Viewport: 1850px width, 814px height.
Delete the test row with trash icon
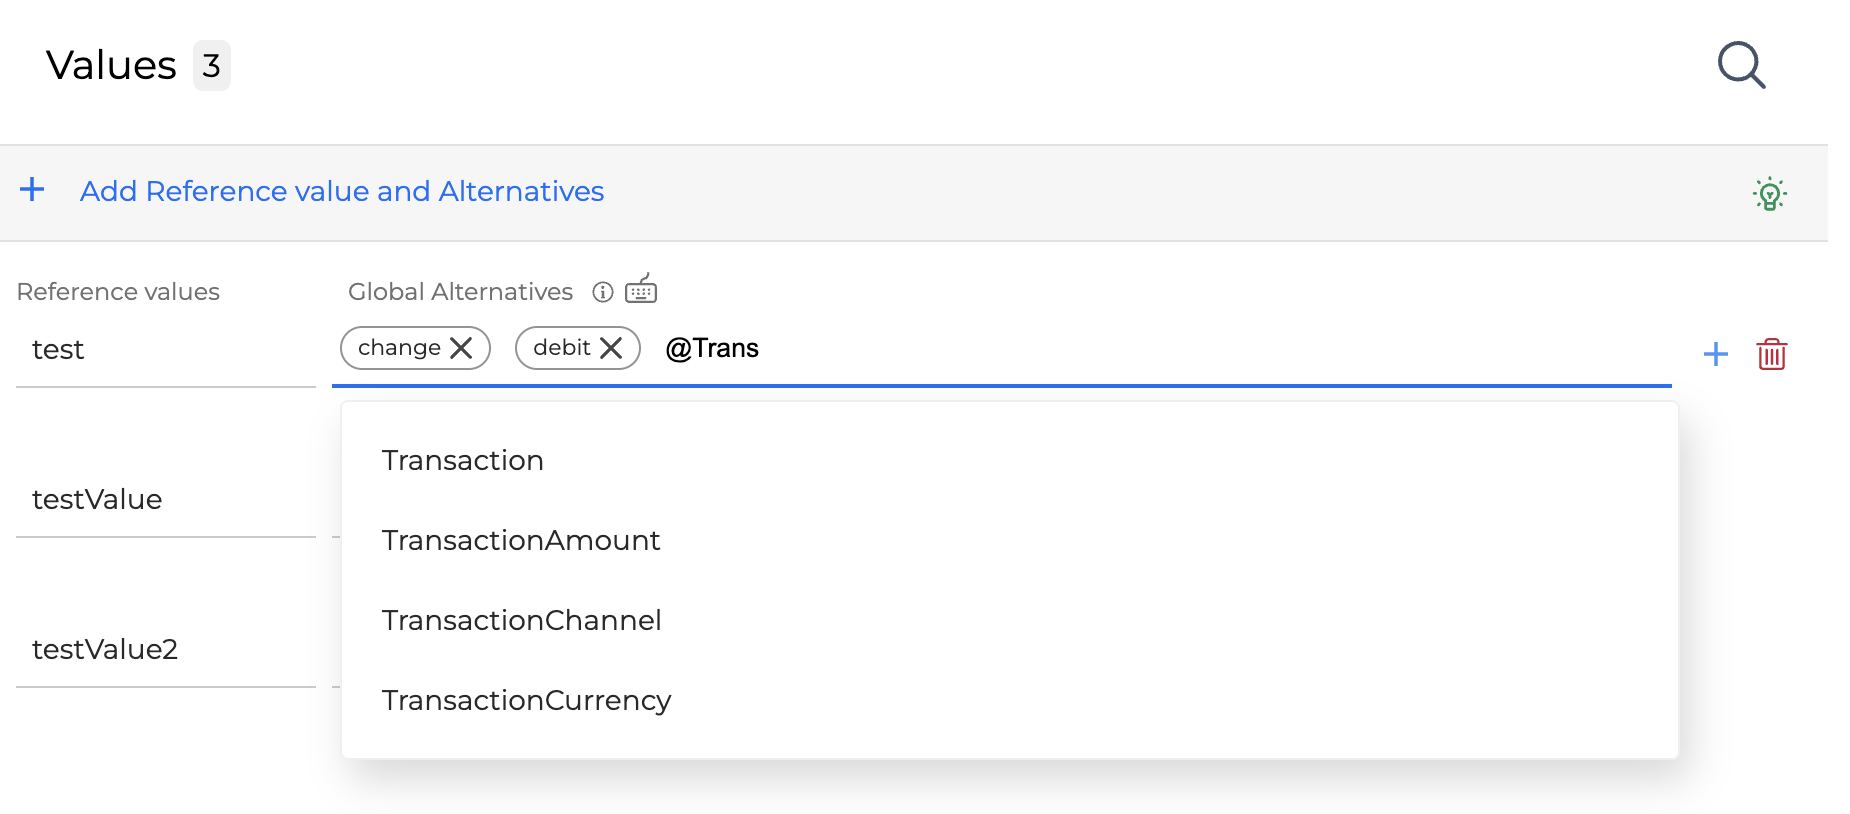point(1771,354)
